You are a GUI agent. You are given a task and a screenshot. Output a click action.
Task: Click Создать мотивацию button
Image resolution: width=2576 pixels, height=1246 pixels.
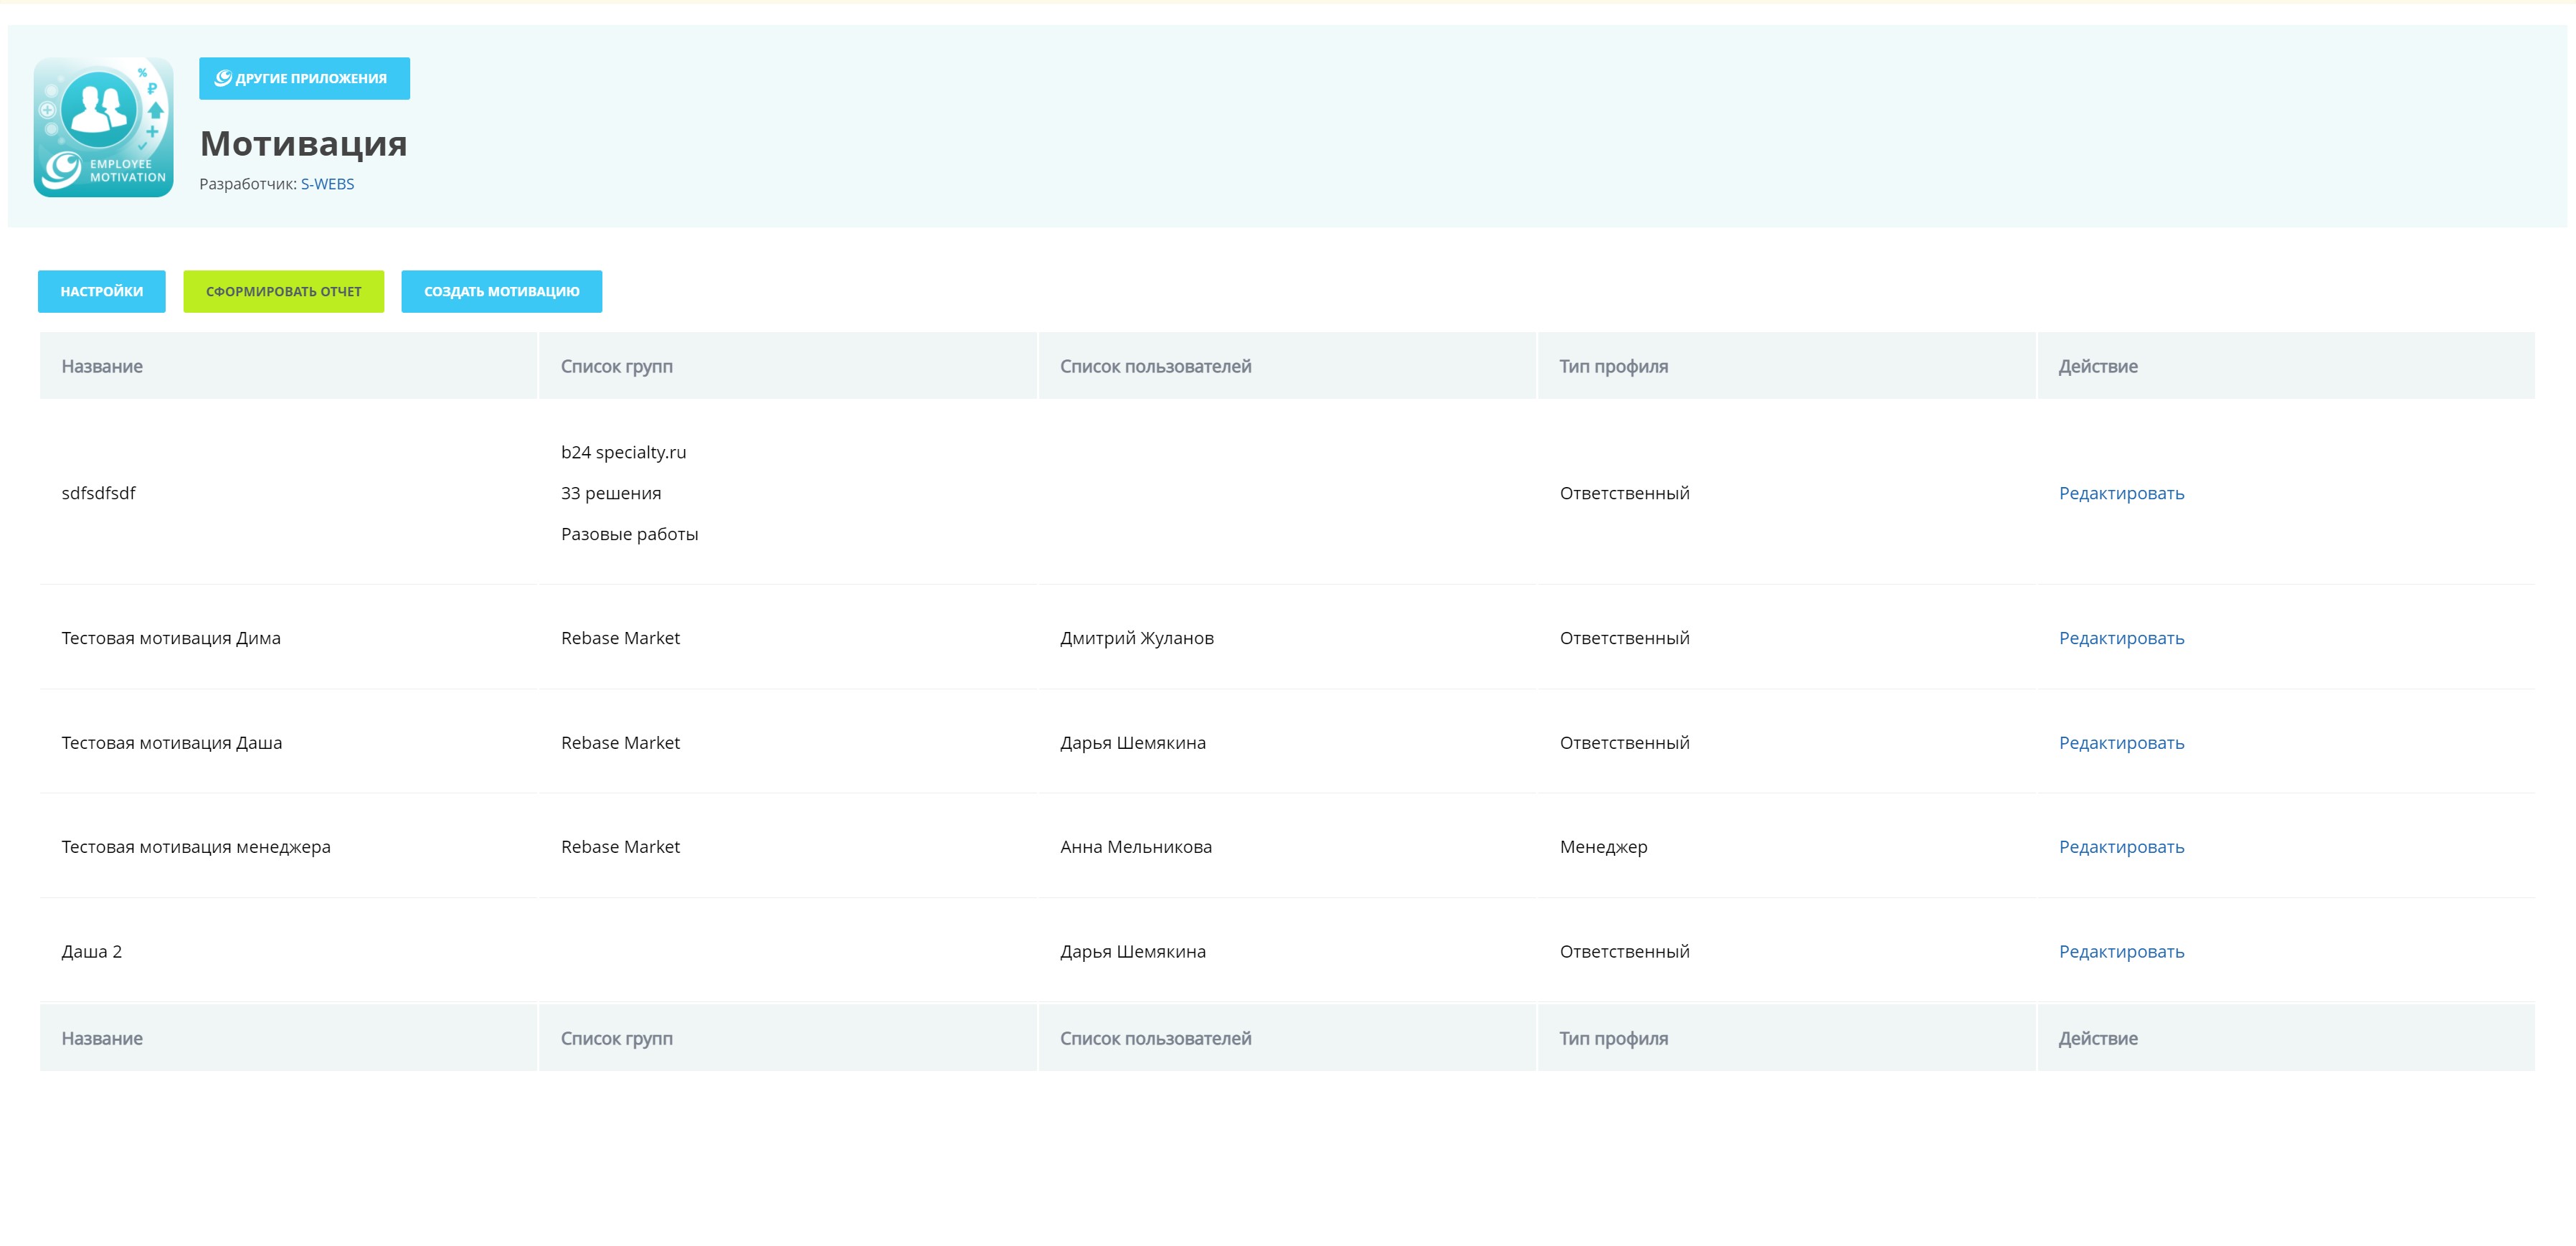point(501,291)
